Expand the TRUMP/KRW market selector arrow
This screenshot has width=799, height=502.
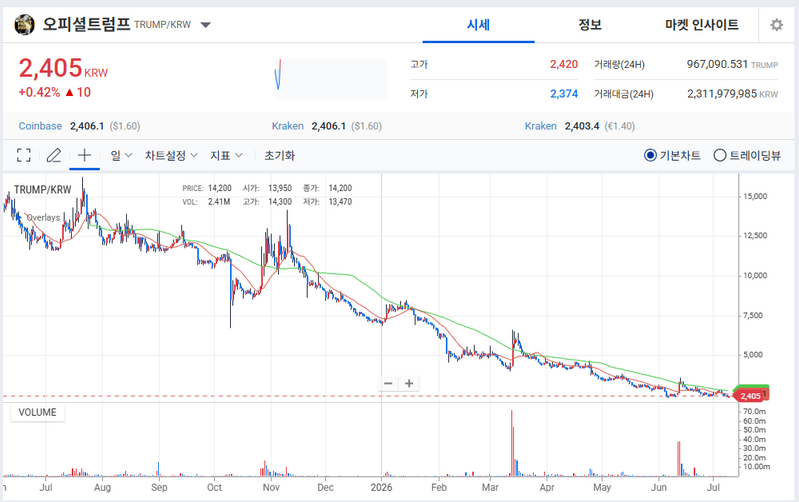(x=205, y=25)
